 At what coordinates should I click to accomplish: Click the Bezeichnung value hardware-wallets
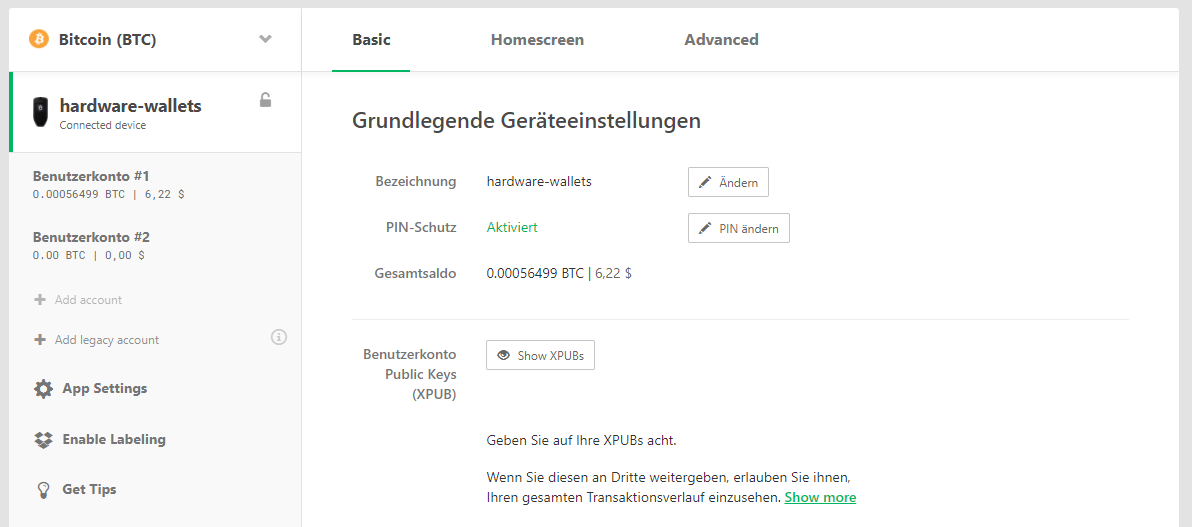click(539, 182)
